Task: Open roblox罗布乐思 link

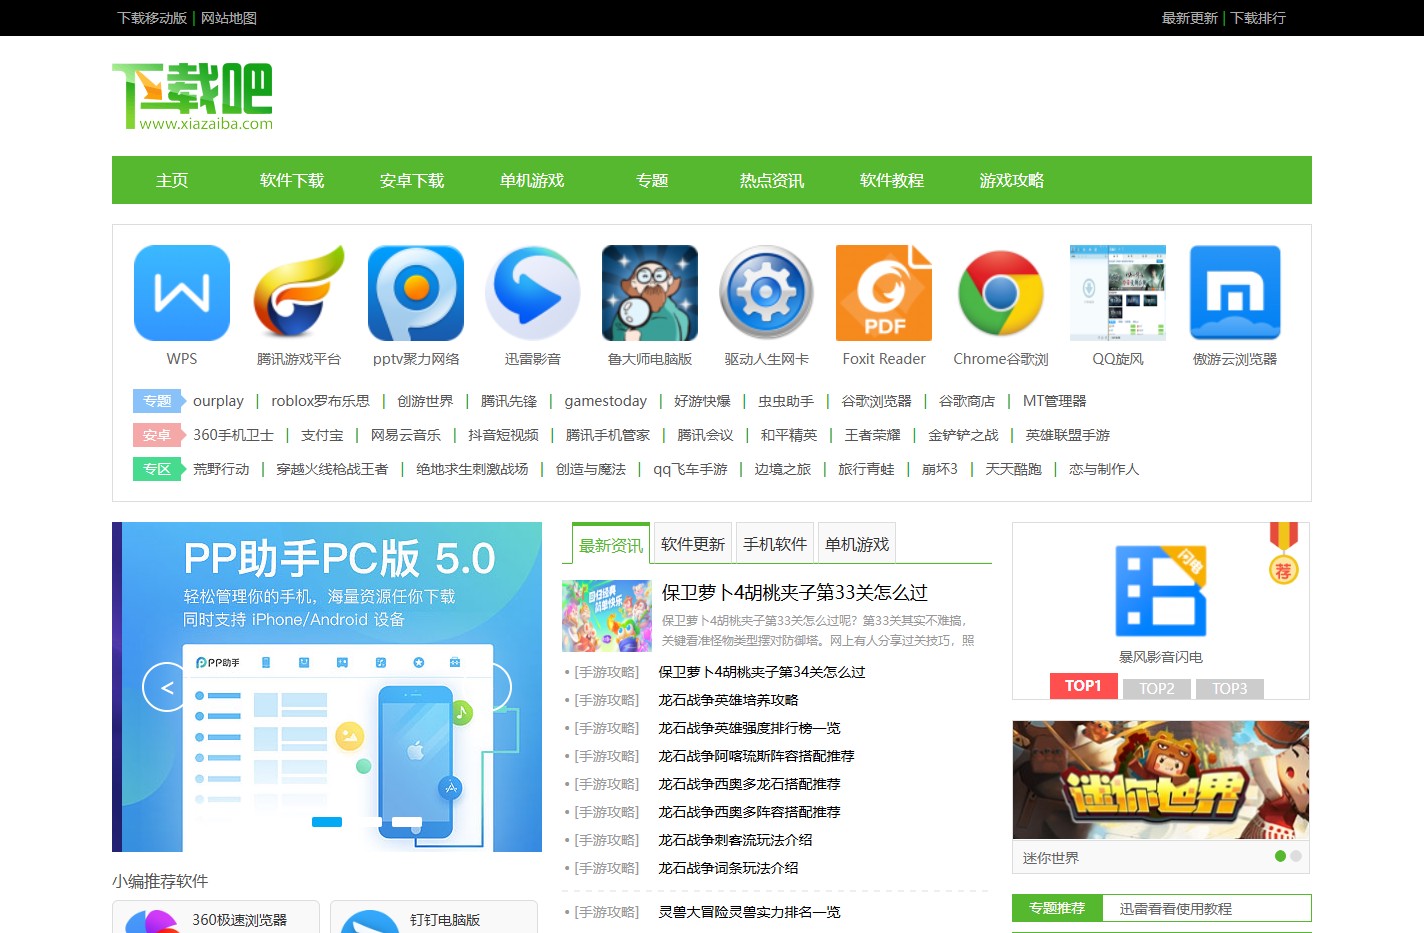Action: click(x=320, y=401)
